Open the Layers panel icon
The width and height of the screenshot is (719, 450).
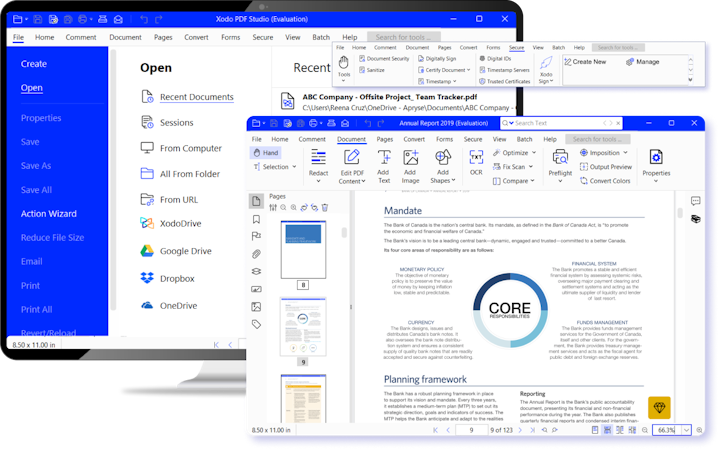point(256,271)
